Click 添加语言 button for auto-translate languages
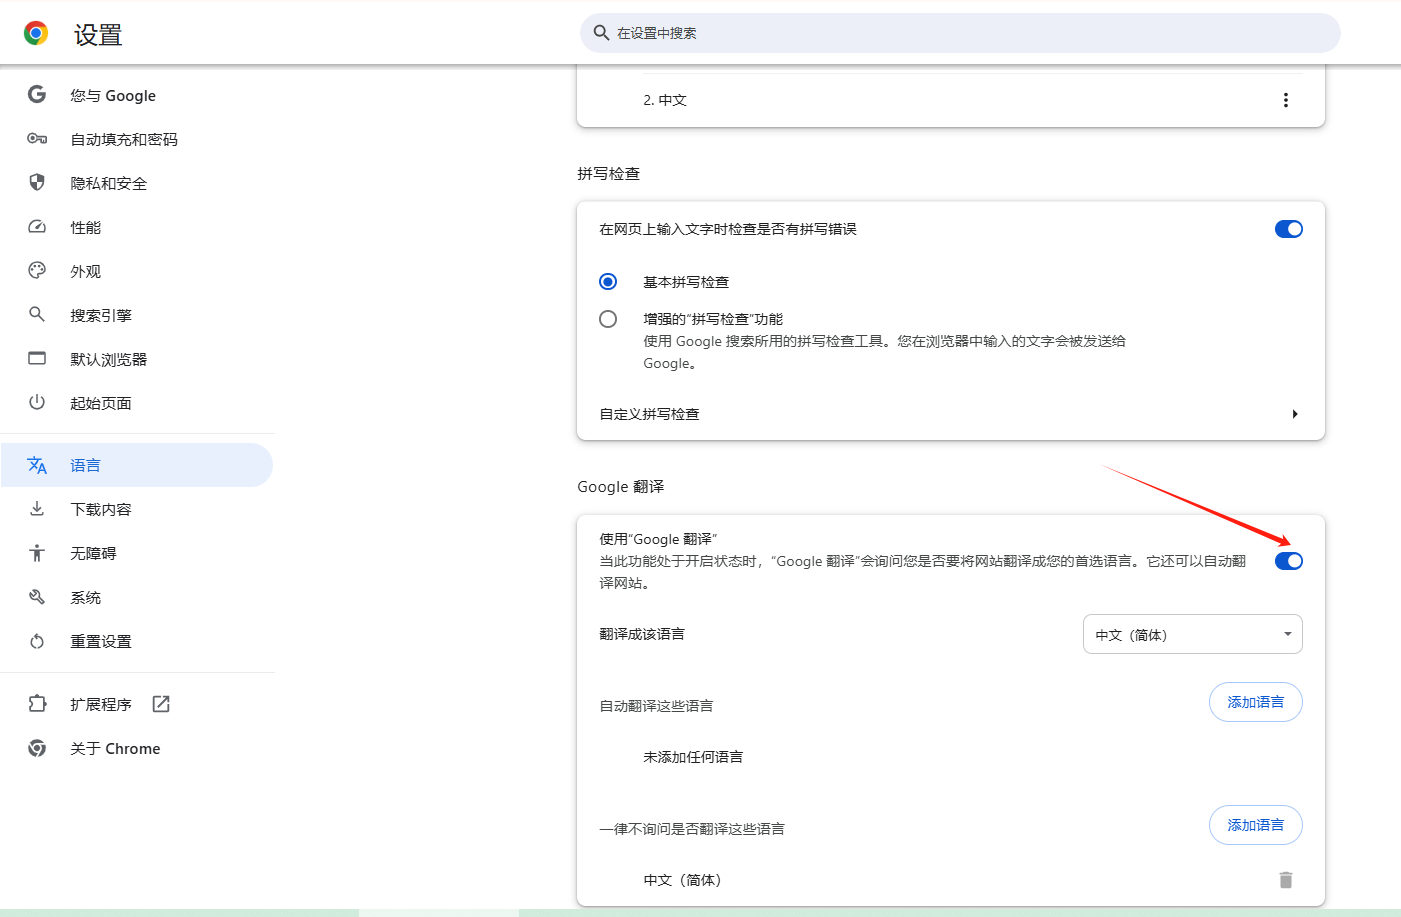1401x917 pixels. (1256, 702)
